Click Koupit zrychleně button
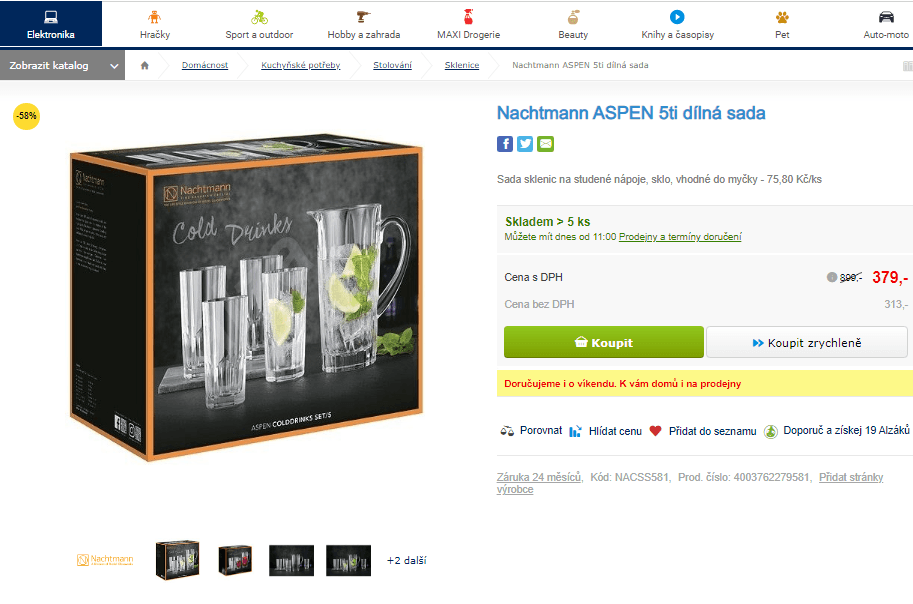 807,342
